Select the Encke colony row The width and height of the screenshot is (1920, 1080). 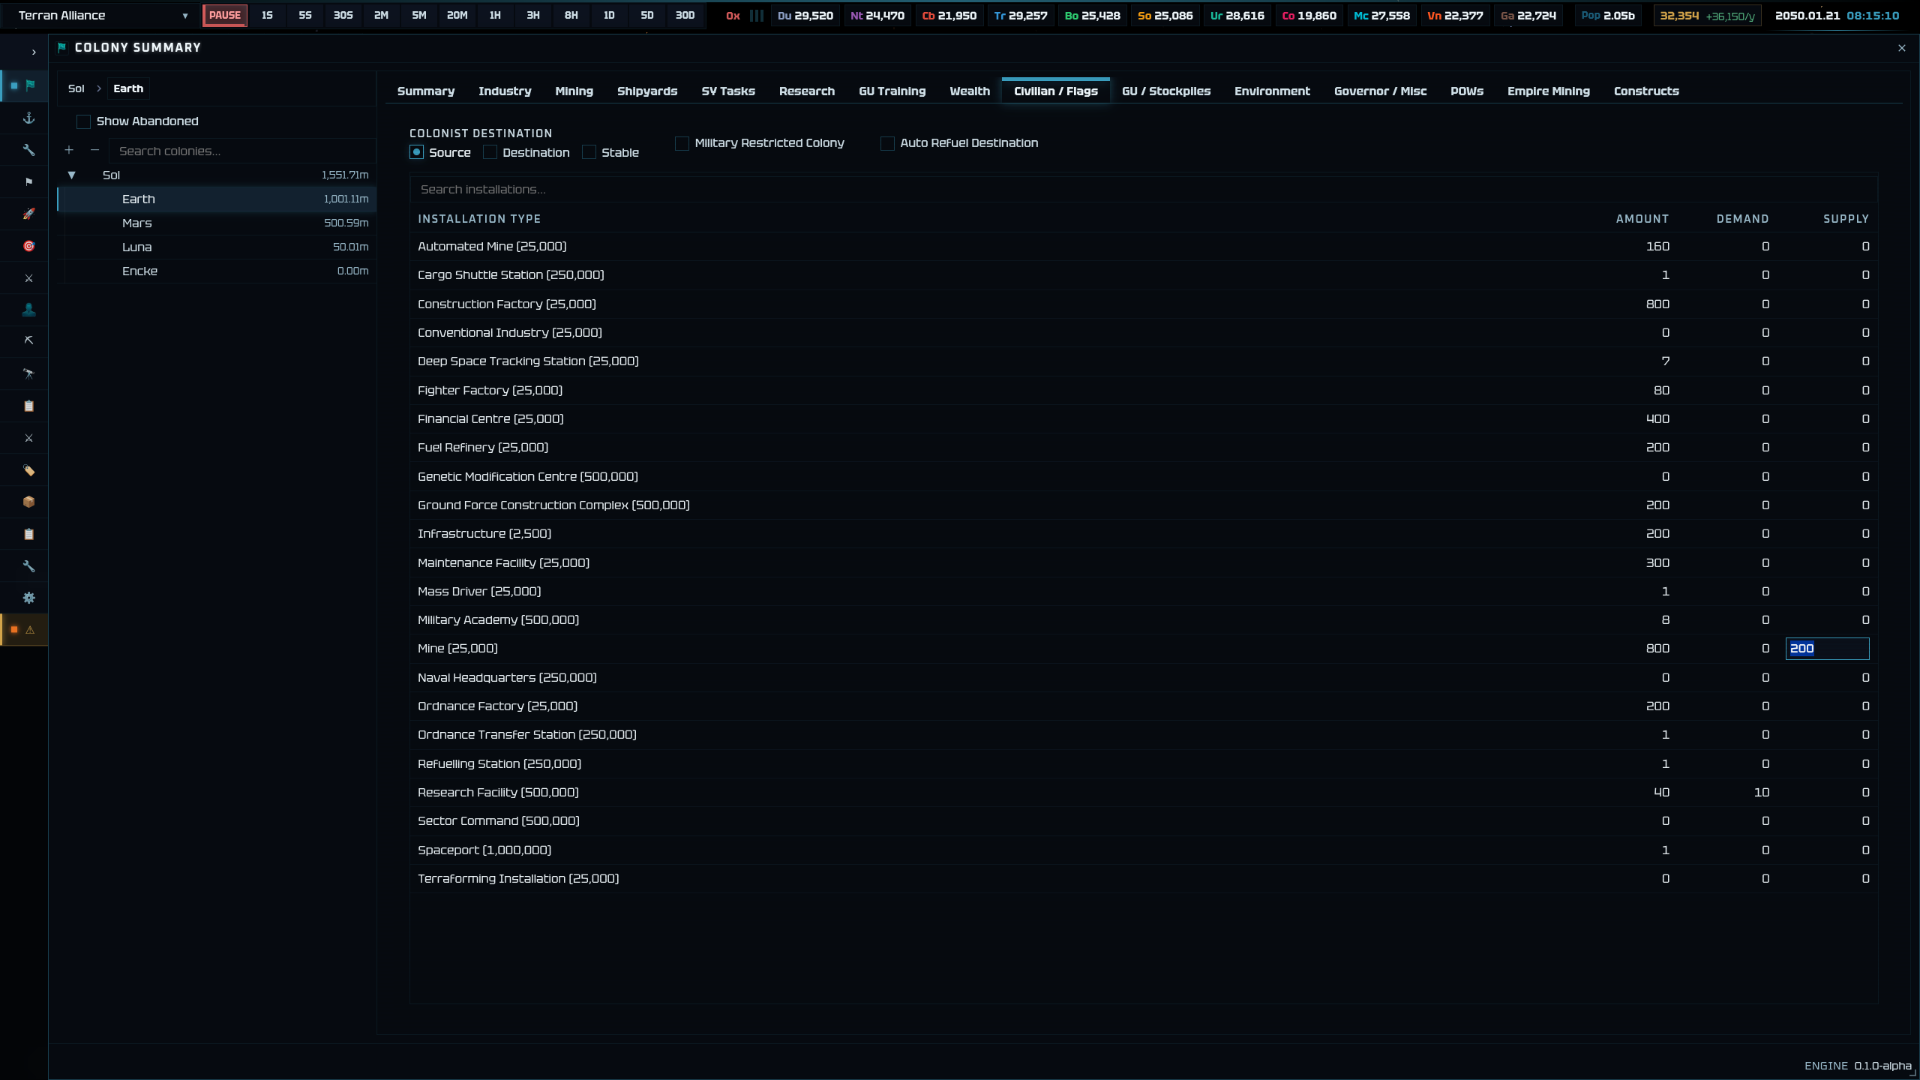[217, 271]
